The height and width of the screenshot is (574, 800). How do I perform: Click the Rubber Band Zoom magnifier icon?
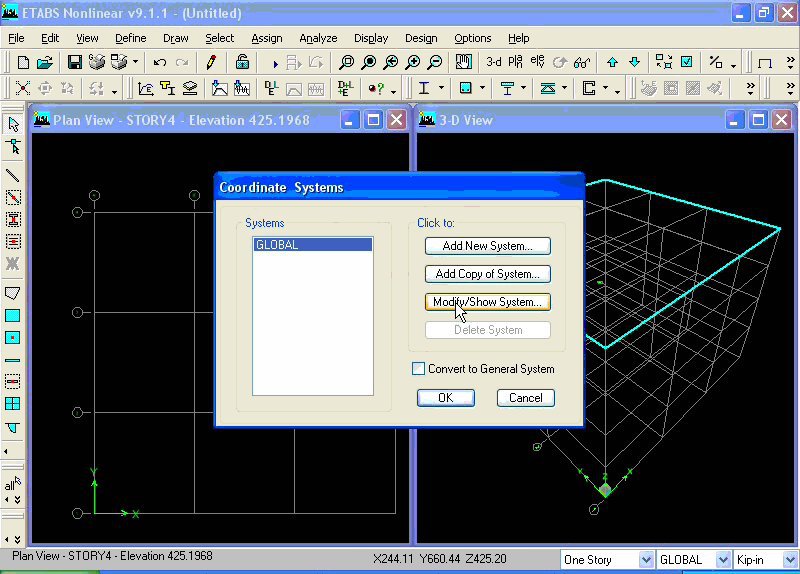coord(346,62)
